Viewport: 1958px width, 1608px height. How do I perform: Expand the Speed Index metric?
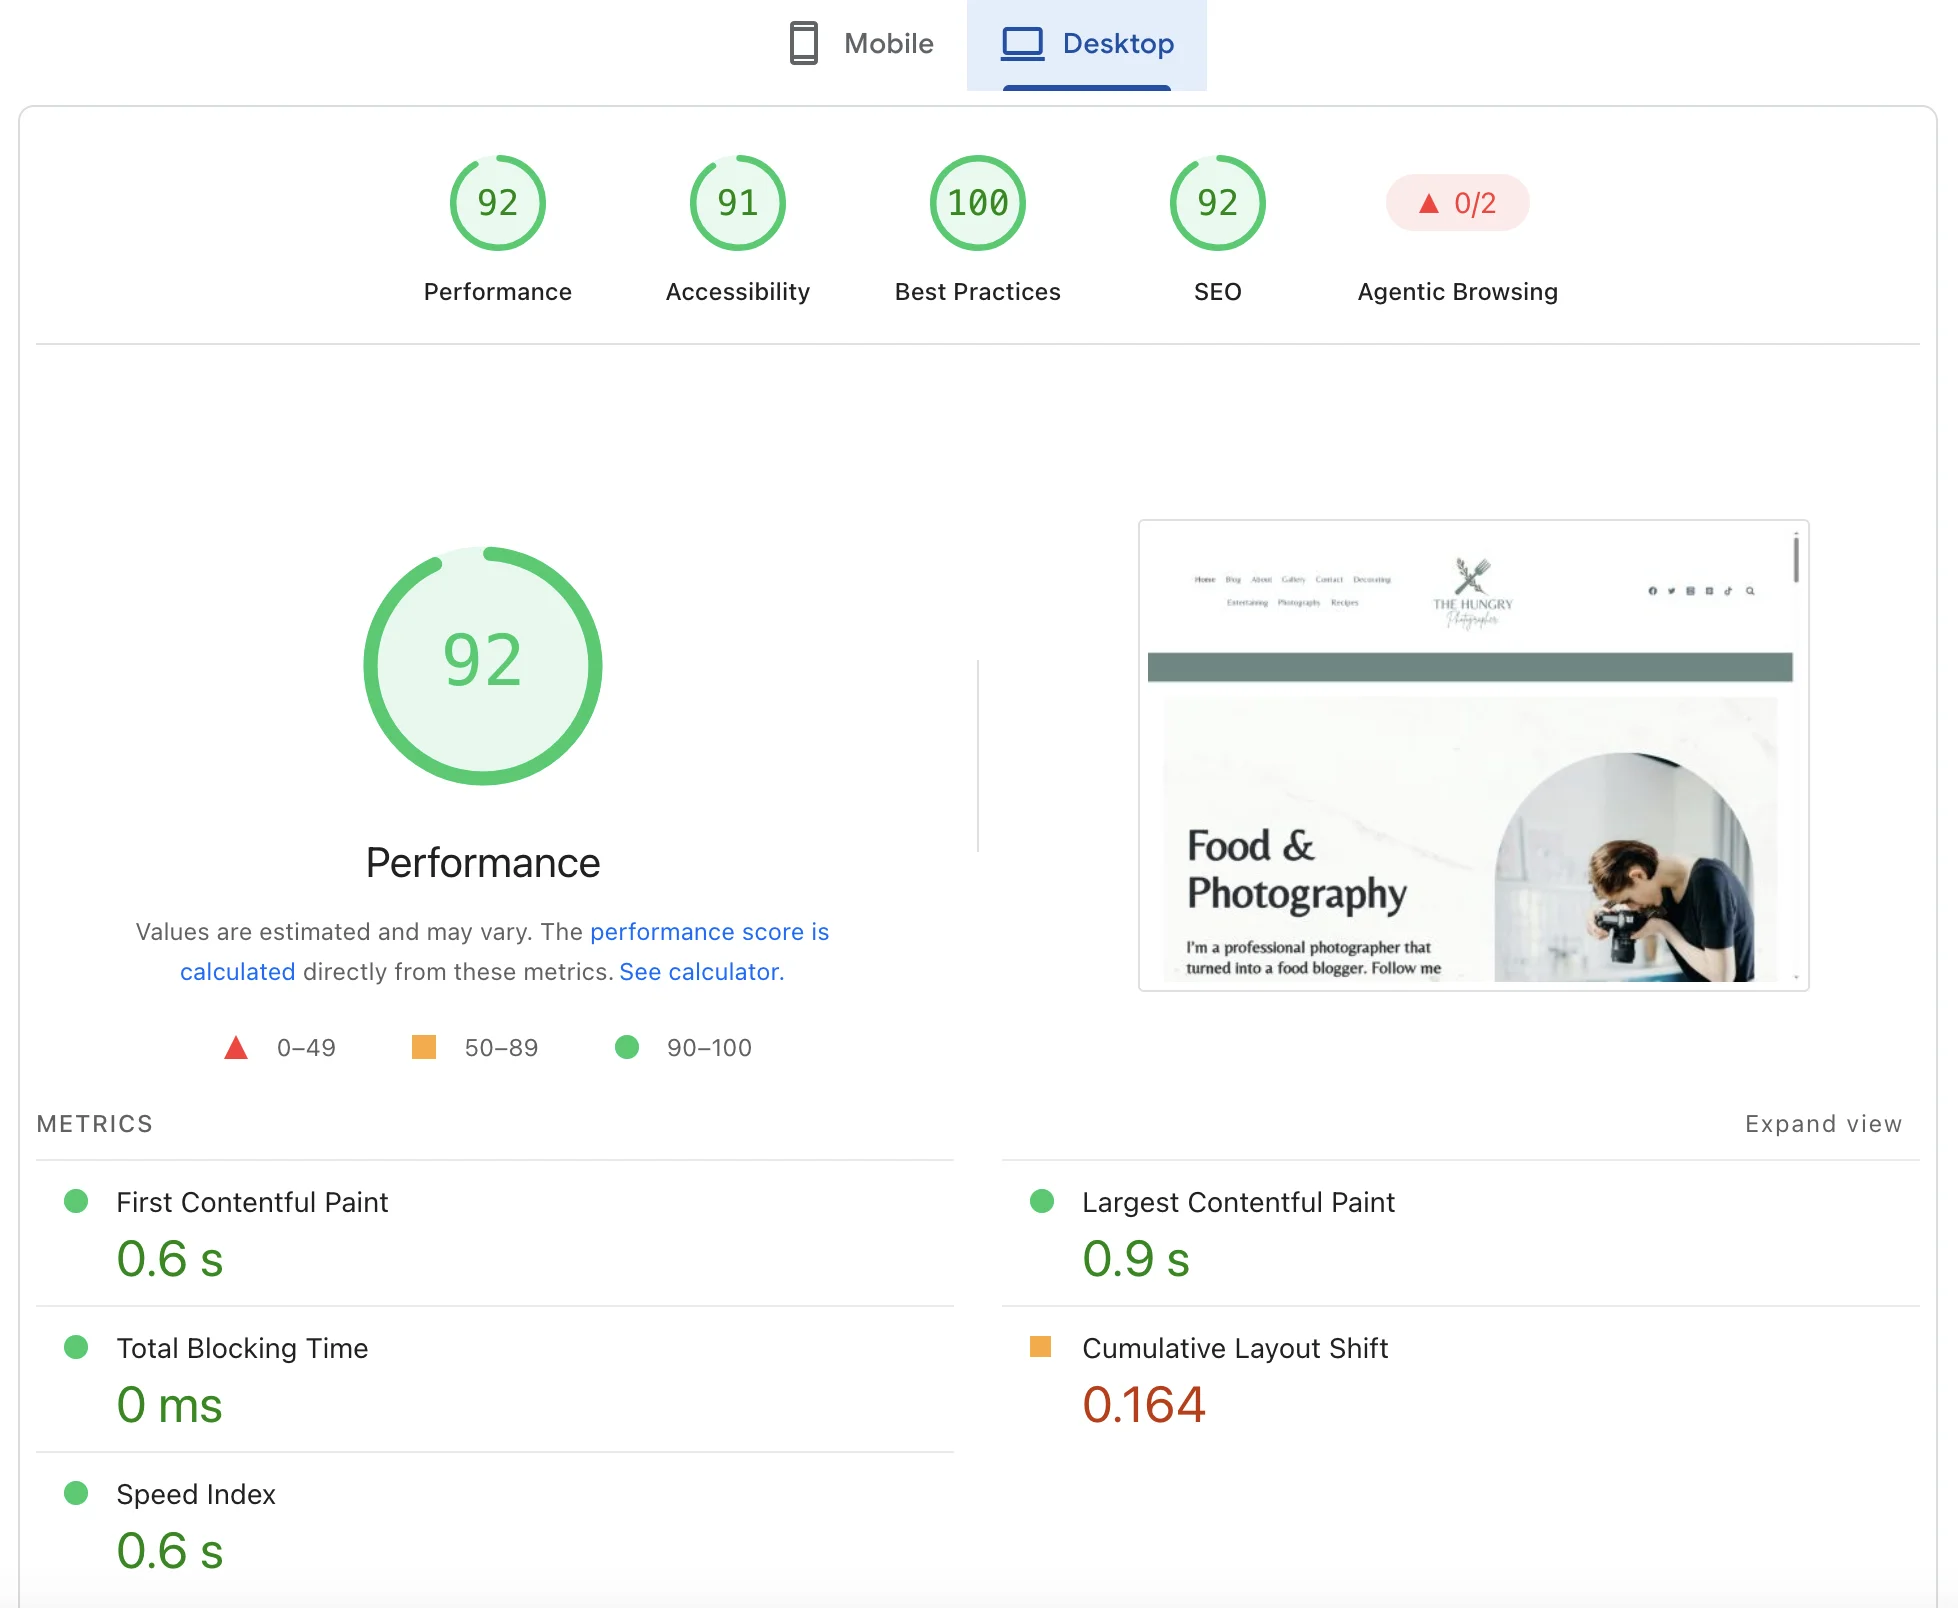(495, 1525)
